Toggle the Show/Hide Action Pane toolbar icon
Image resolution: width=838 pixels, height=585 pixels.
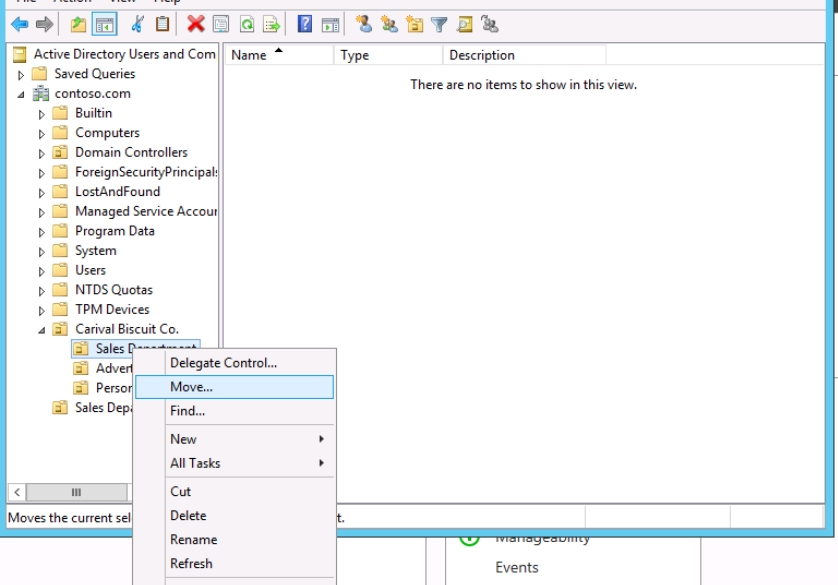coord(330,24)
